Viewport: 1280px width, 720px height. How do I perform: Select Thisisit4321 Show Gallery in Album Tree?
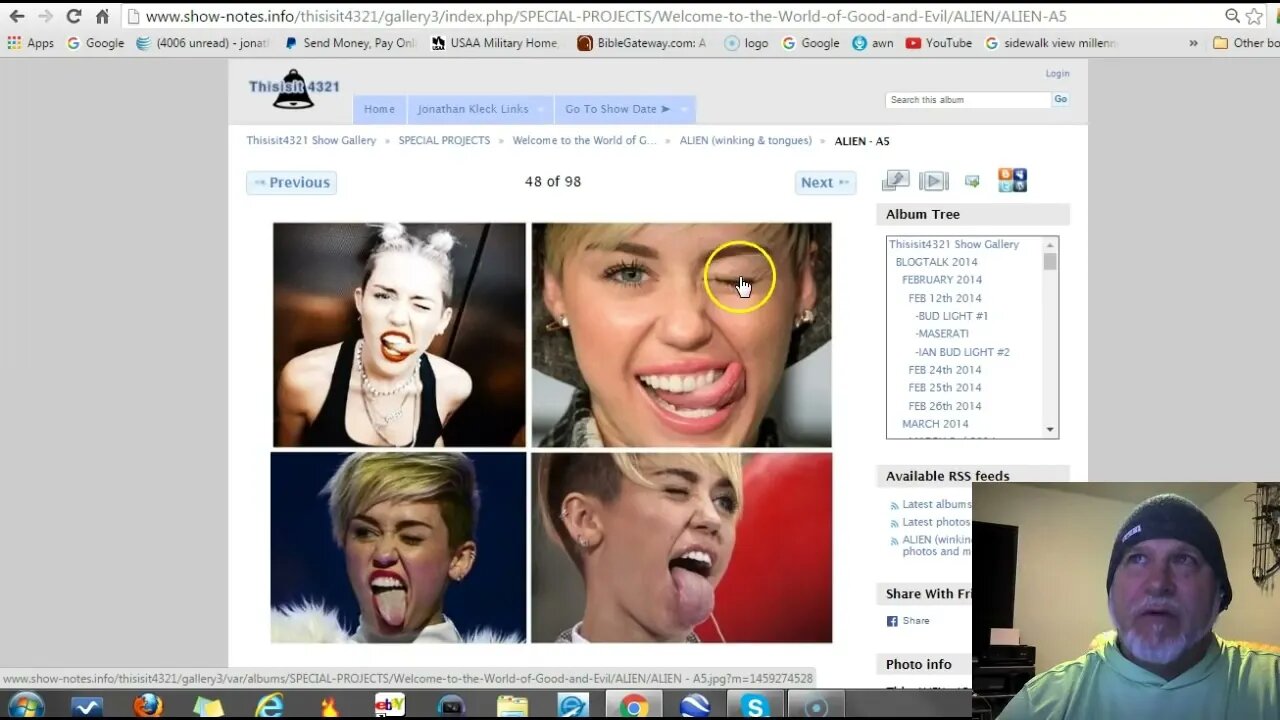pos(954,244)
